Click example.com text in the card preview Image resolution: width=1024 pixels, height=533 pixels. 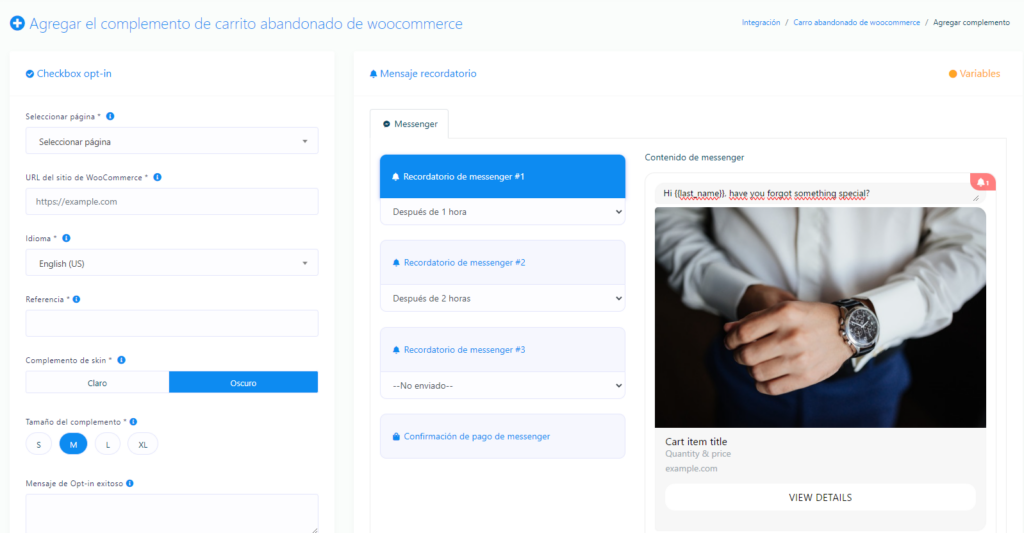point(691,468)
